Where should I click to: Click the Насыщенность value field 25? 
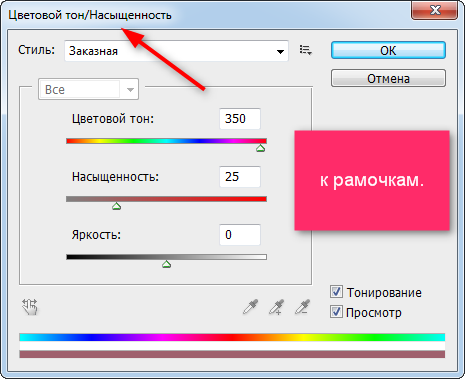coord(240,177)
